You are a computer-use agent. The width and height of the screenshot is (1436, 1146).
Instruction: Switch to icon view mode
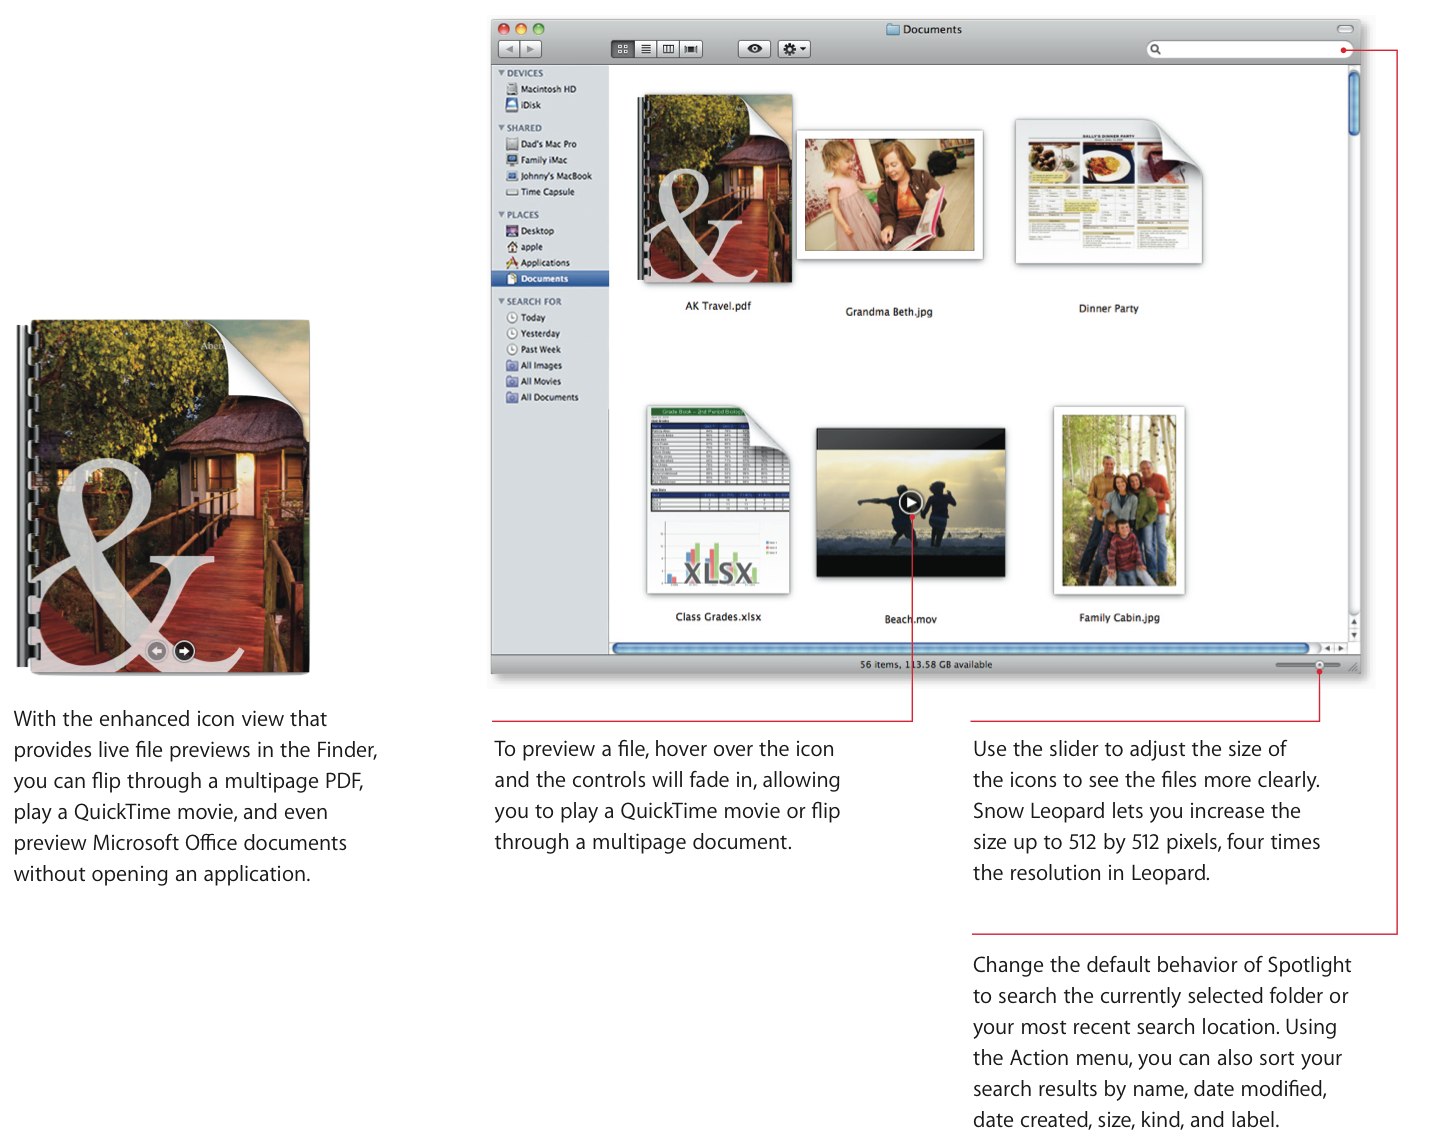[x=622, y=49]
